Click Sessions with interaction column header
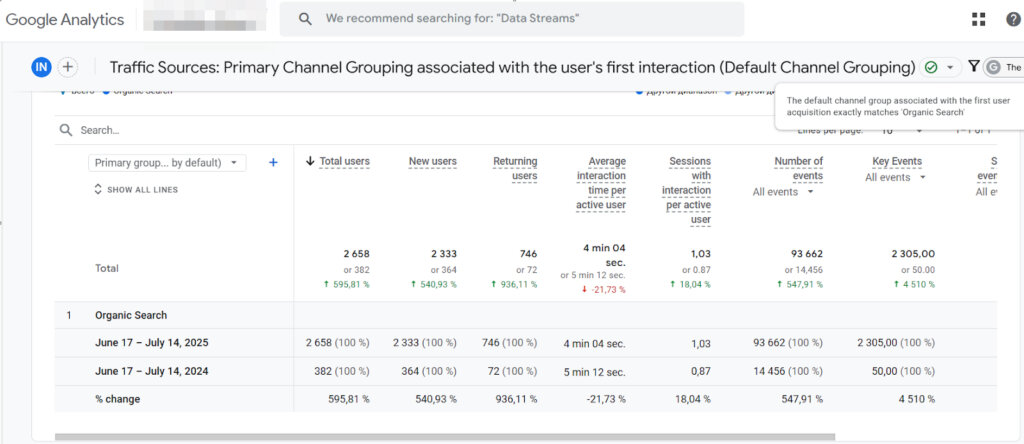 (x=686, y=190)
